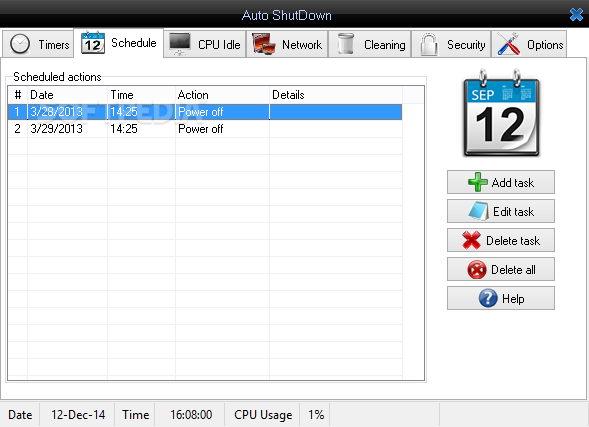This screenshot has width=589, height=427.
Task: Click the padlock icon on Security tab
Action: pos(429,44)
